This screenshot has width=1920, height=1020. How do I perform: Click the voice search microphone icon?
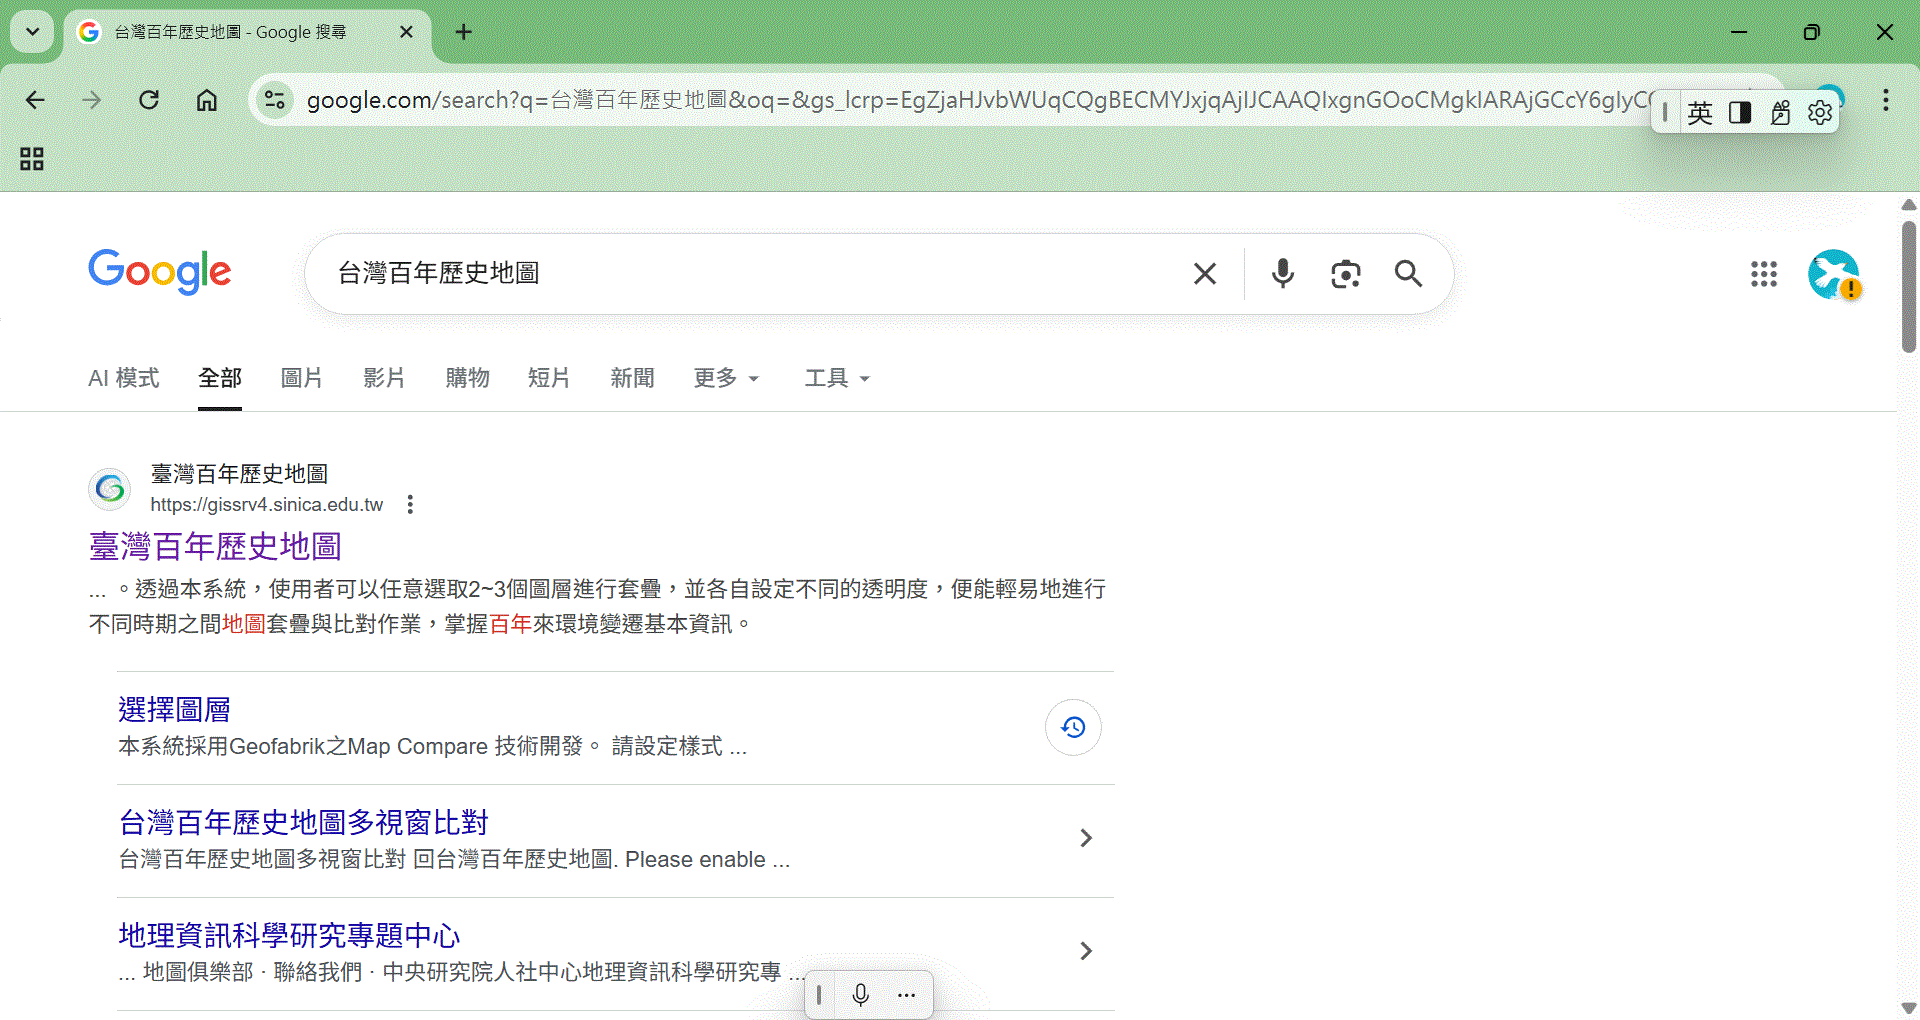[1282, 273]
